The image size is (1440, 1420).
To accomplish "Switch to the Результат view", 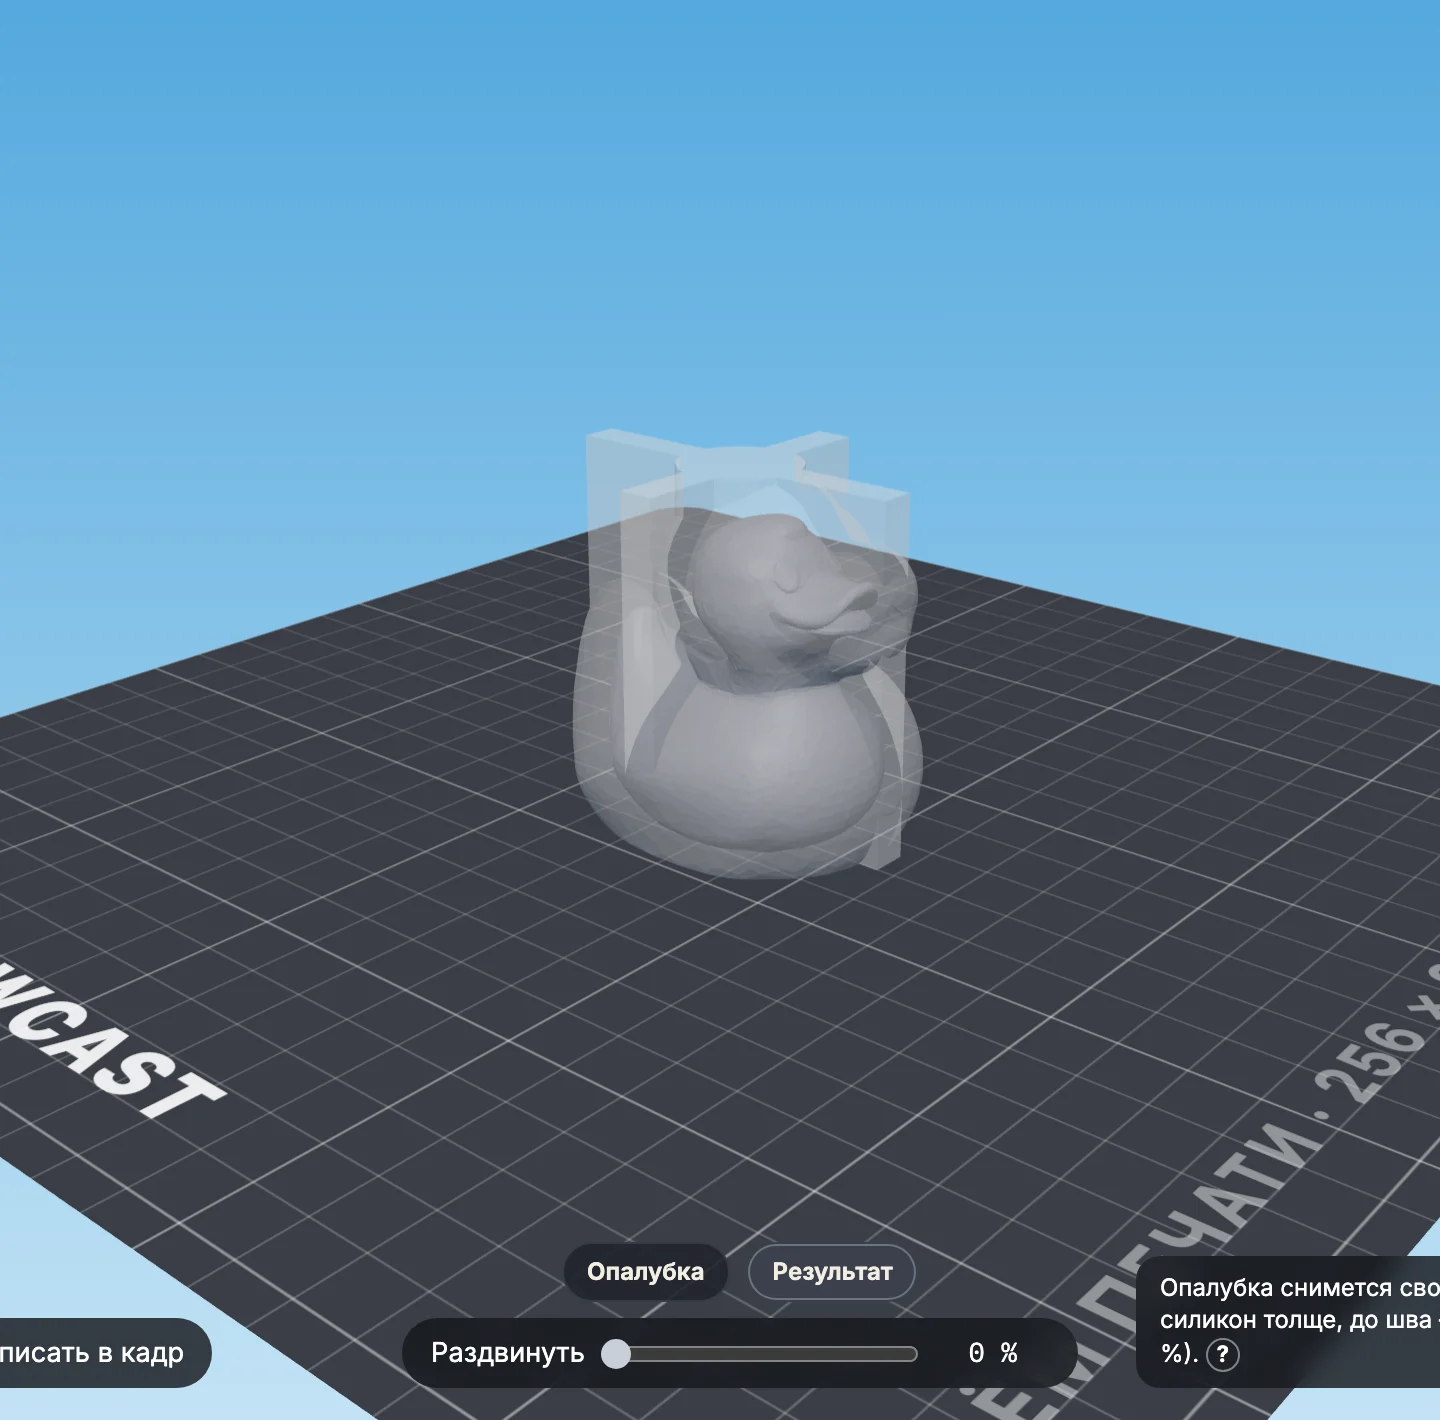I will (832, 1272).
